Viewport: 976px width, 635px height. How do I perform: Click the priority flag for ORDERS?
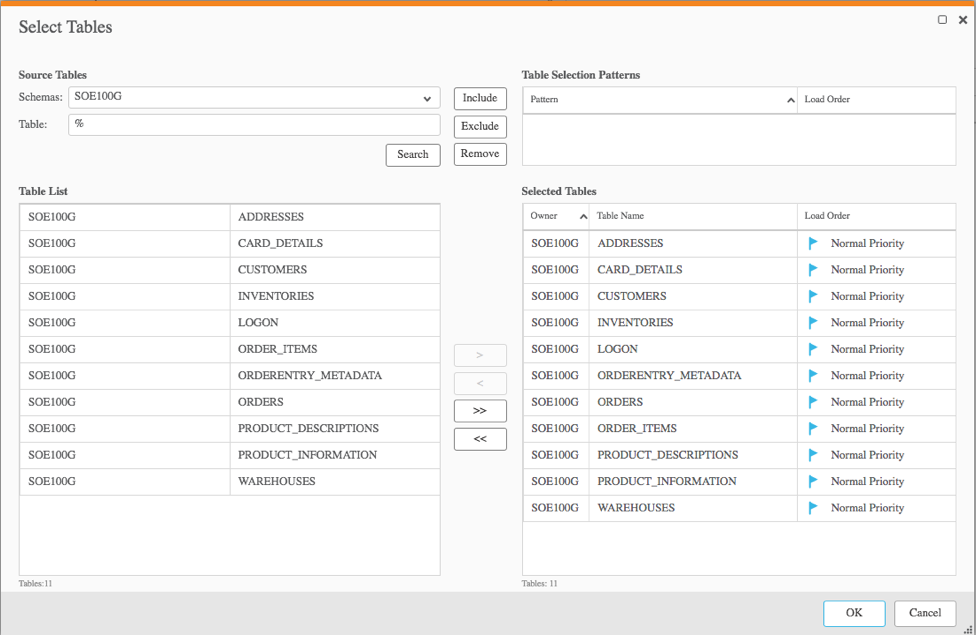pyautogui.click(x=812, y=402)
